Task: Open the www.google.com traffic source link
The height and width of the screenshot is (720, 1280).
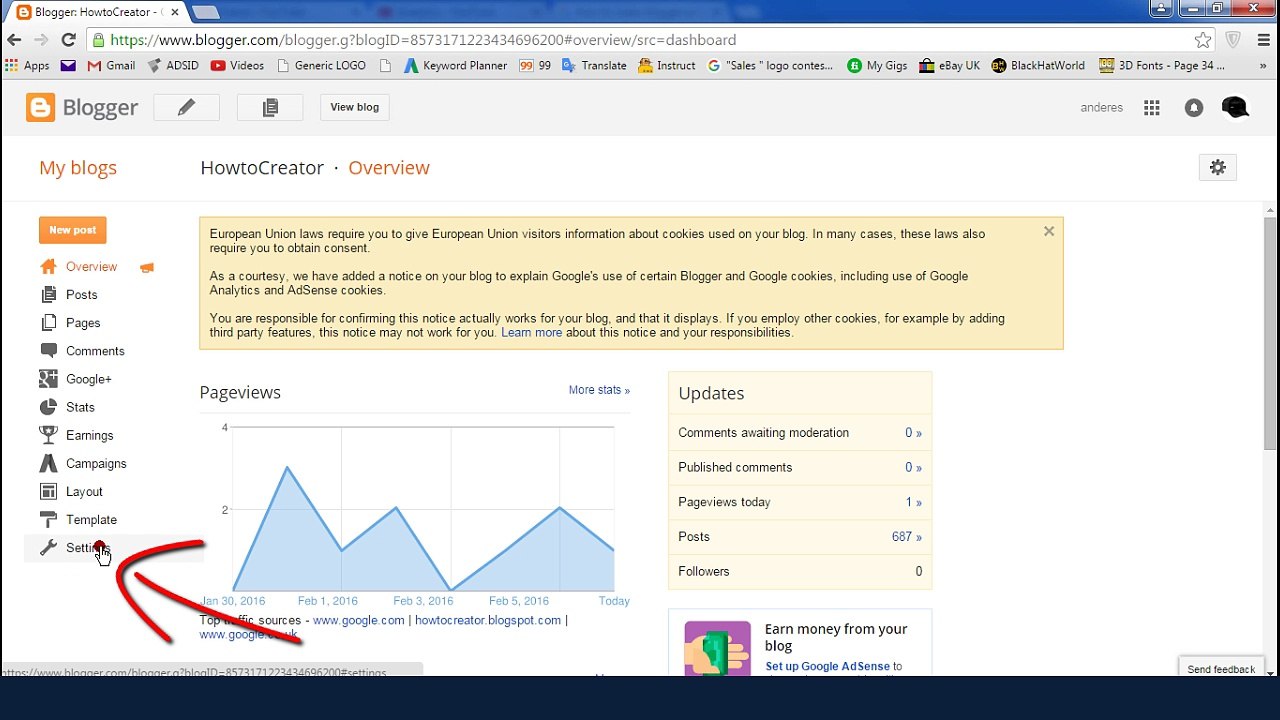Action: pyautogui.click(x=359, y=620)
